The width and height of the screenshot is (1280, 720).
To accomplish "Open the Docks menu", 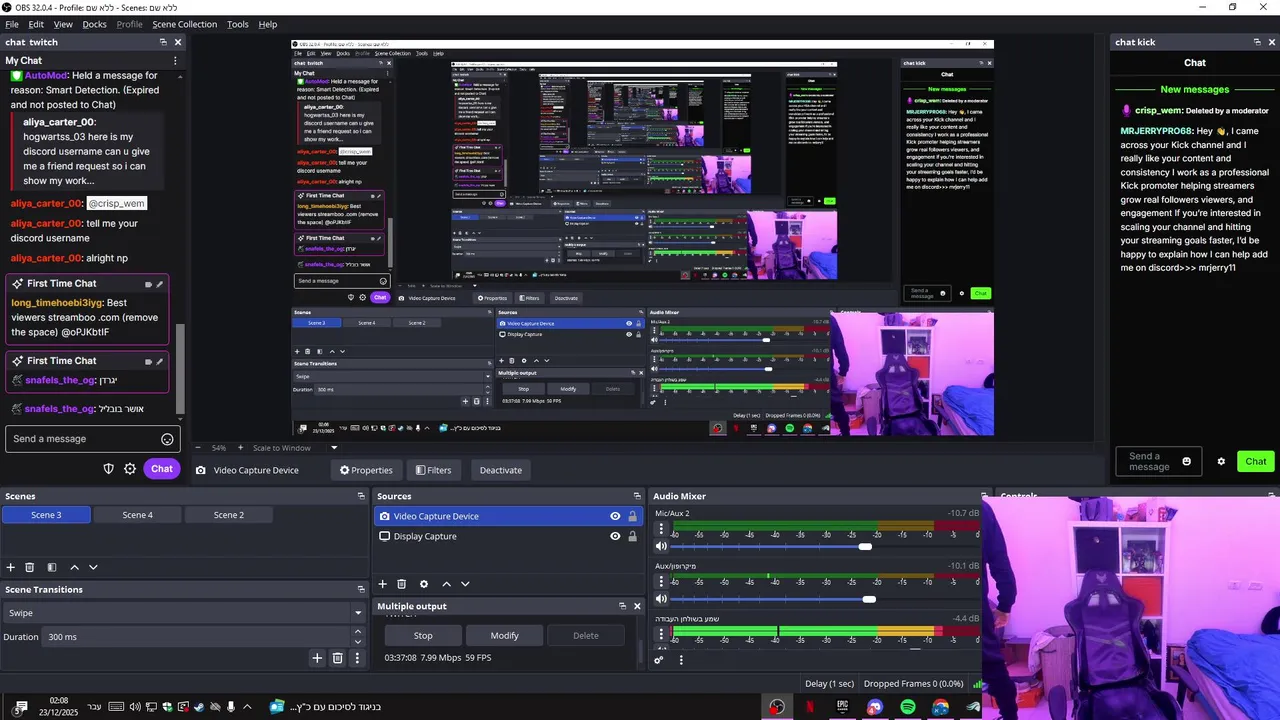I will (94, 24).
